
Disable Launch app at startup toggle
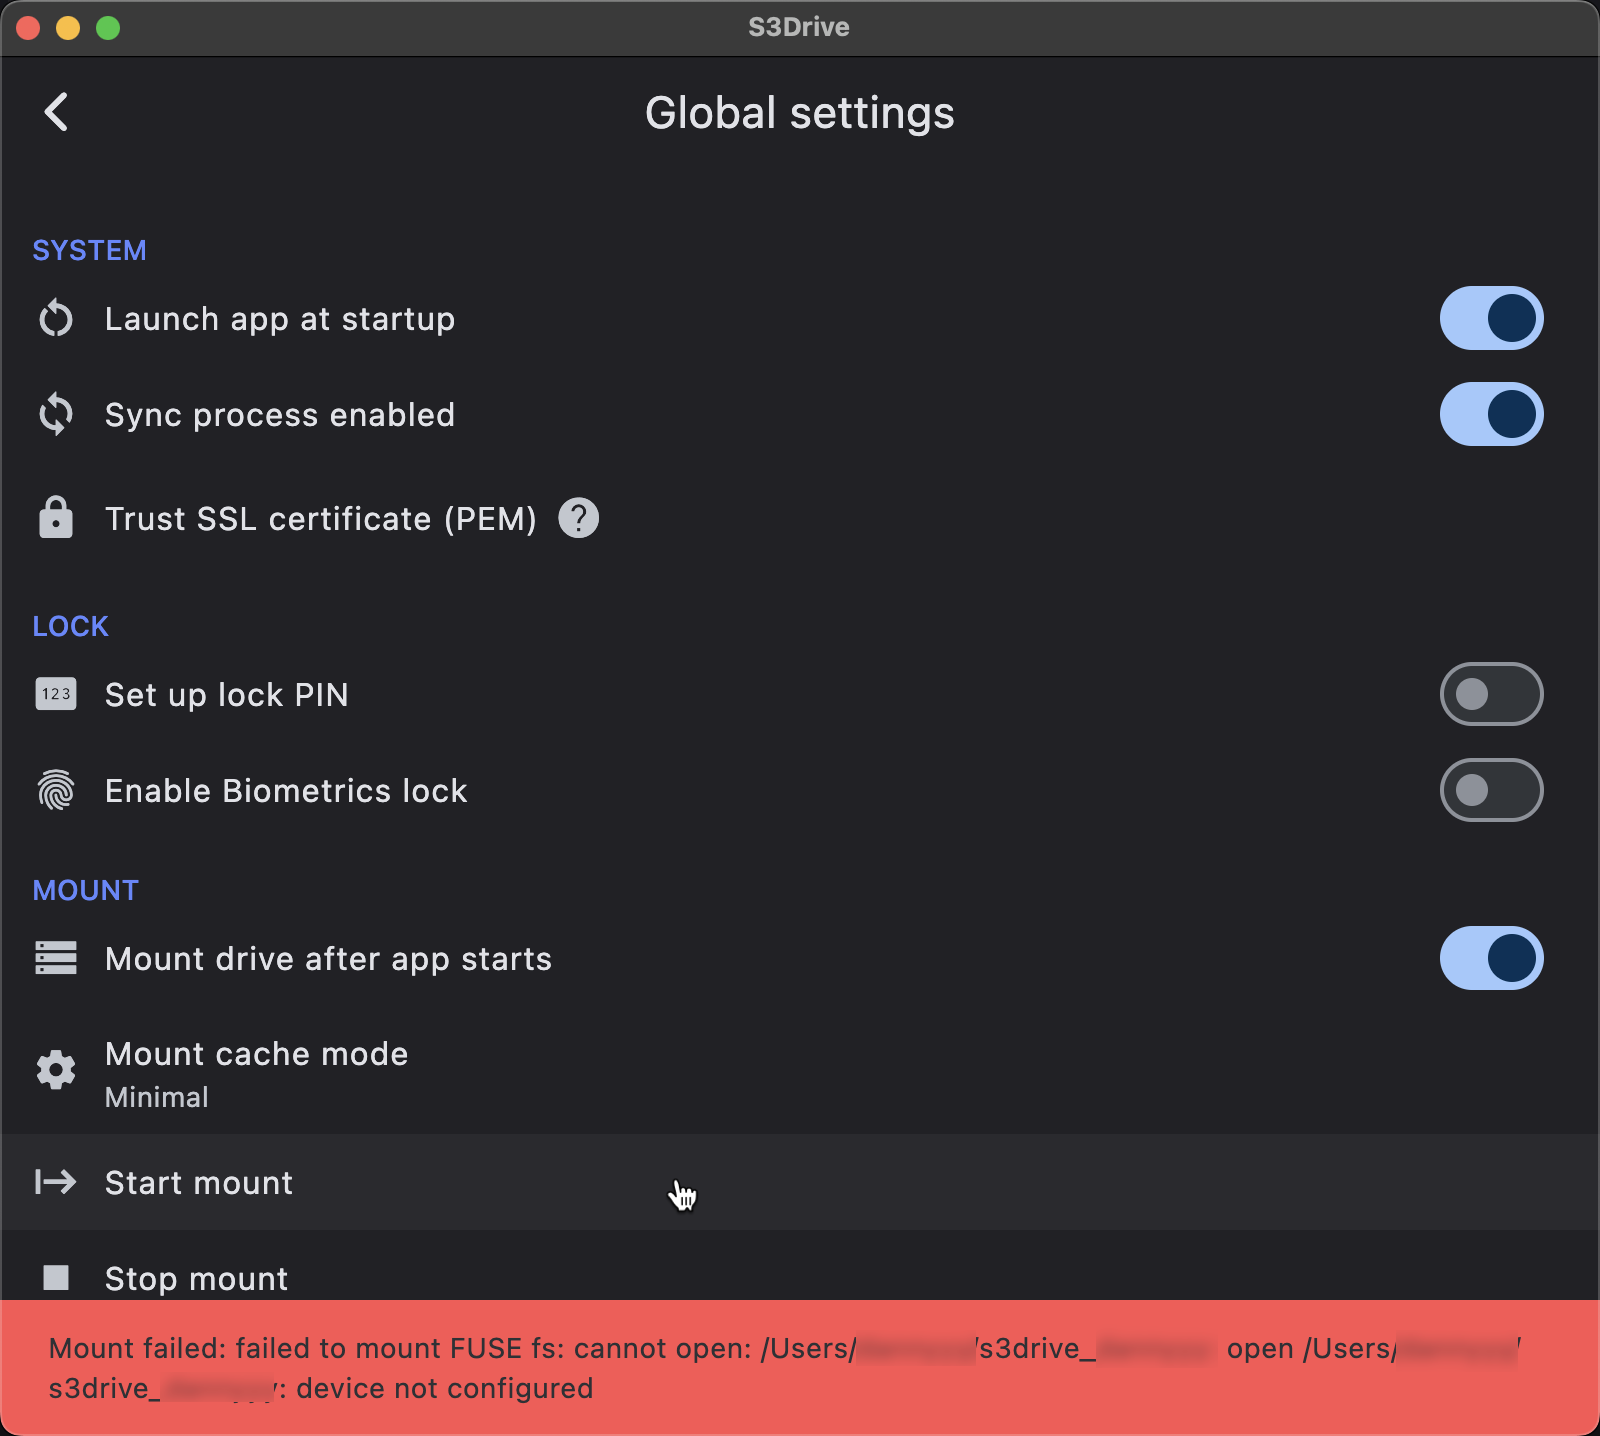pos(1491,319)
